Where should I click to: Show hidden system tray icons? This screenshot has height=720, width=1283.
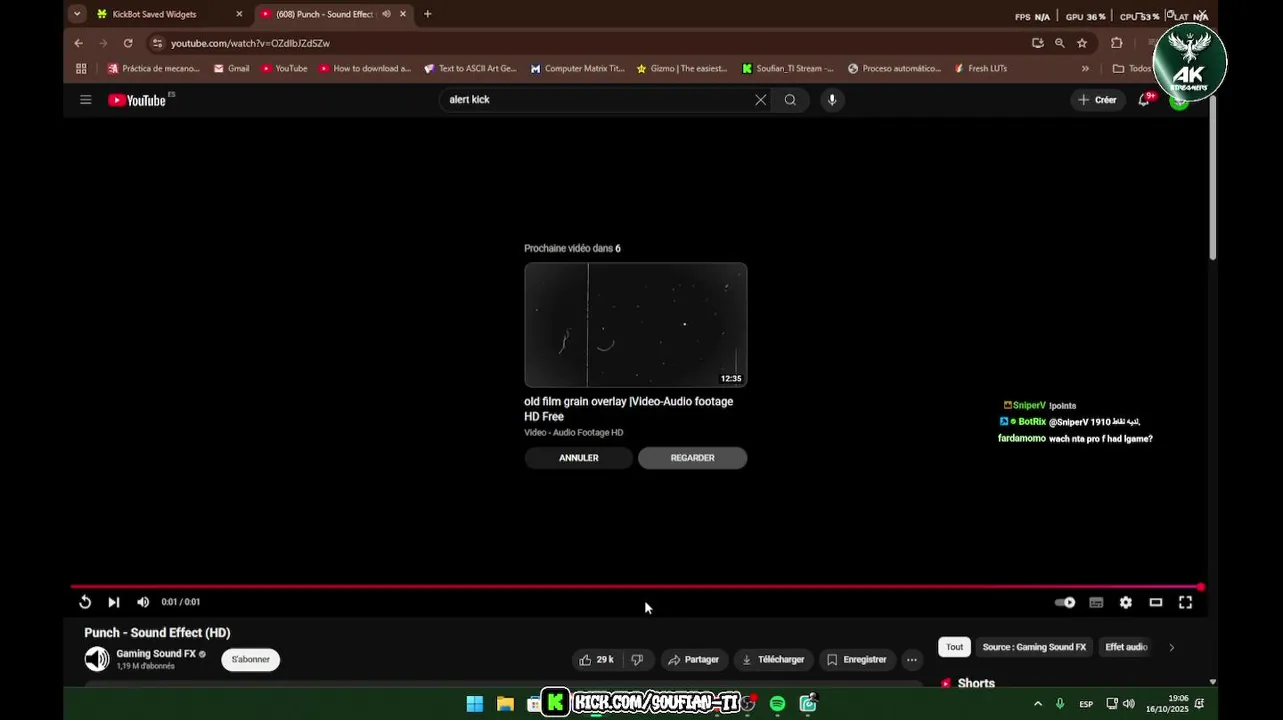pyautogui.click(x=1038, y=704)
